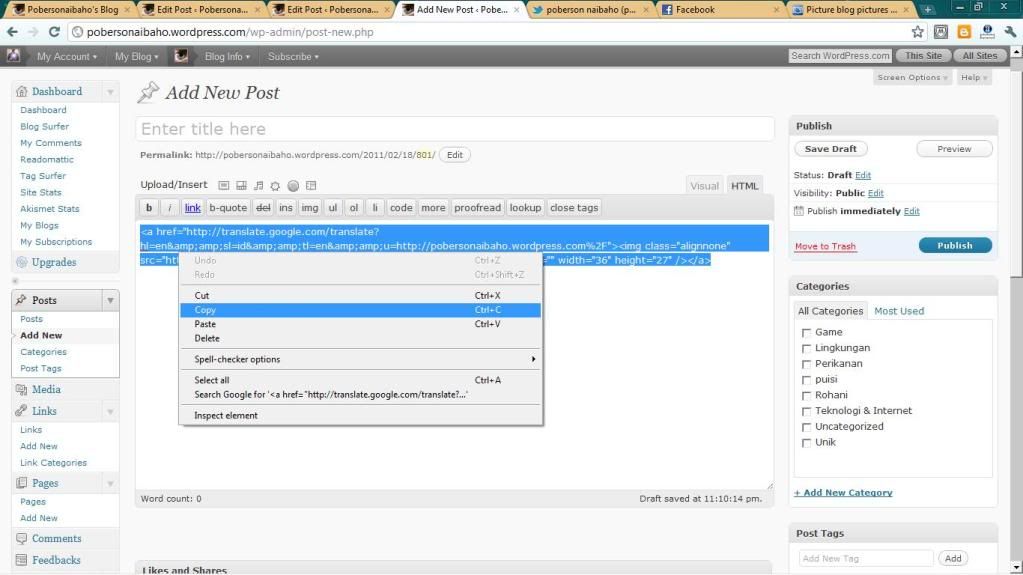
Task: Click the Blogger extension icon in toolbar
Action: point(964,32)
